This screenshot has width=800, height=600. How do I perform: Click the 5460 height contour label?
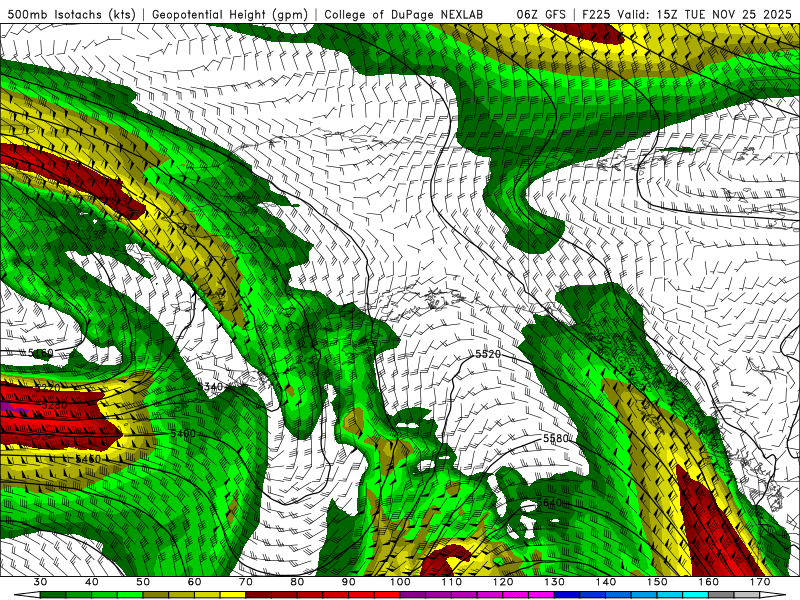pyautogui.click(x=88, y=459)
